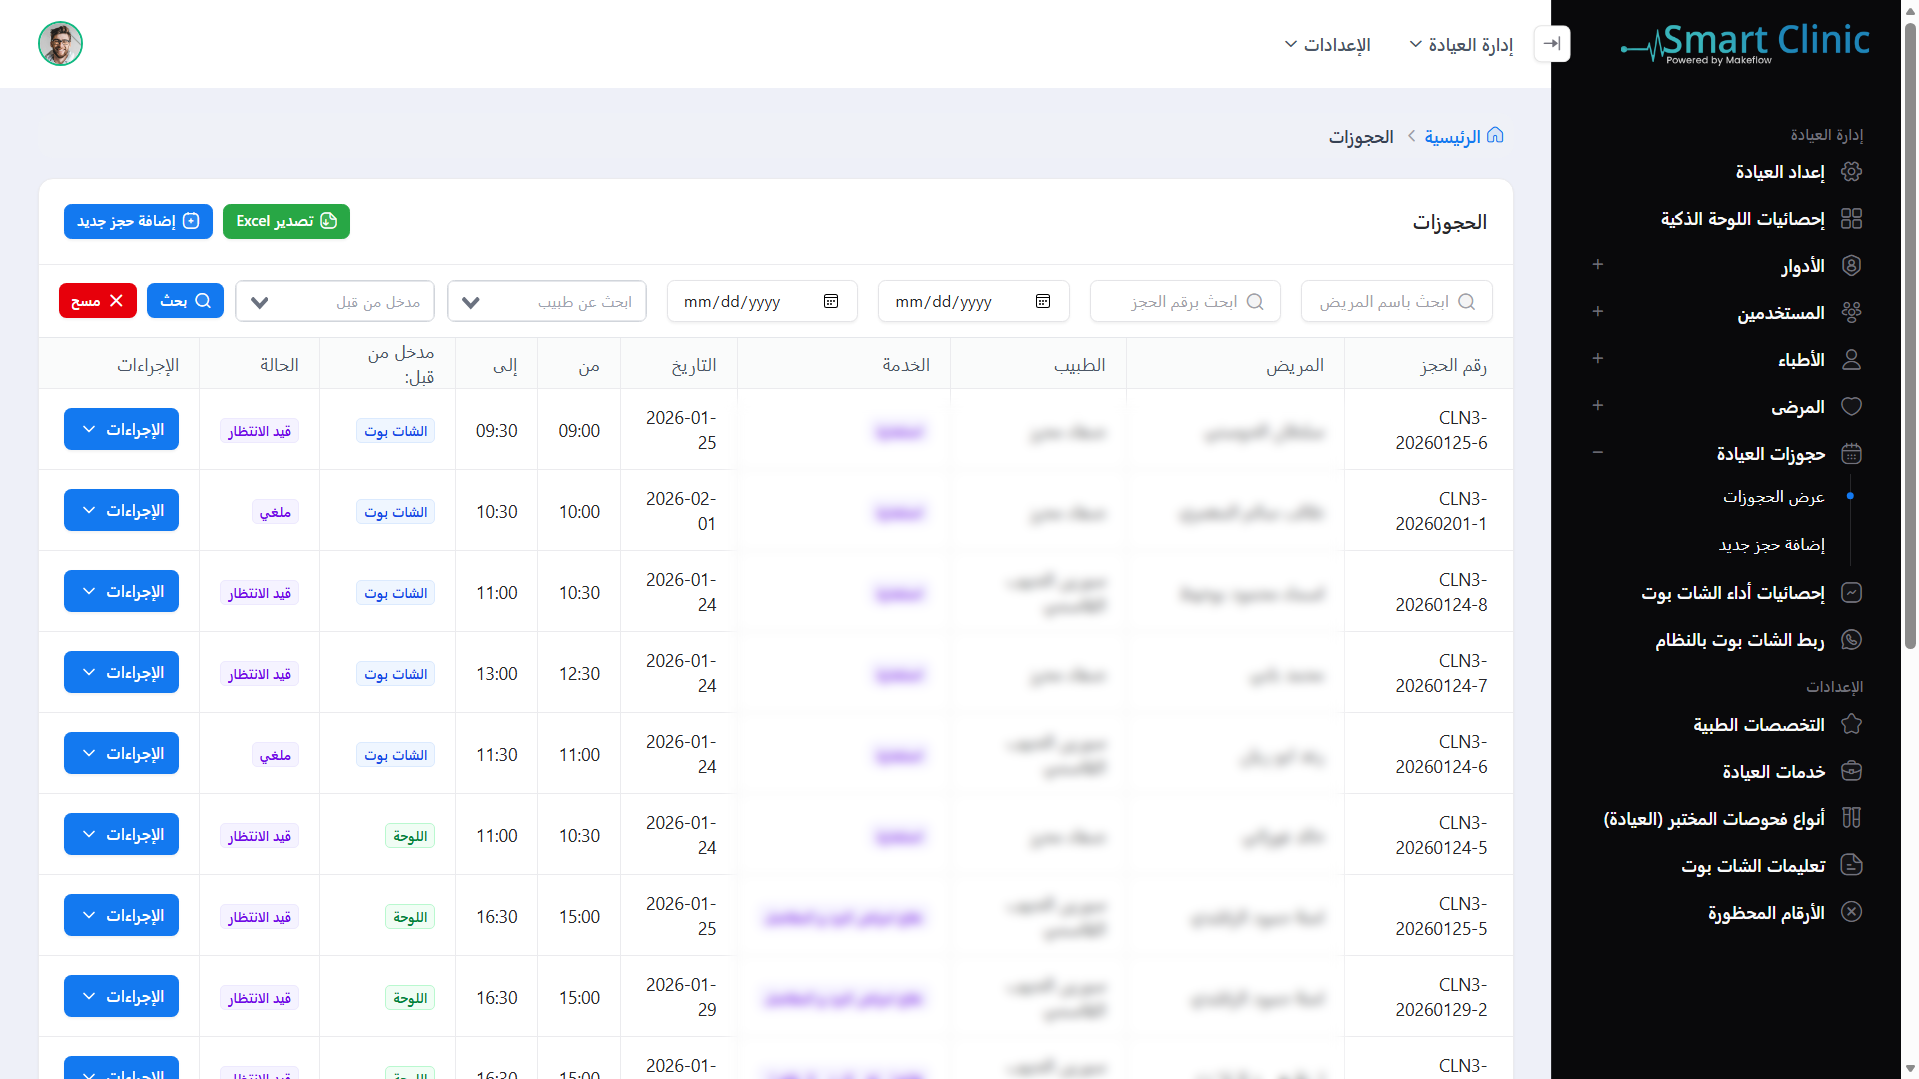Open إحصائيات اللوحة الذكية sidebar item
Image resolution: width=1919 pixels, height=1079 pixels.
tap(1742, 219)
